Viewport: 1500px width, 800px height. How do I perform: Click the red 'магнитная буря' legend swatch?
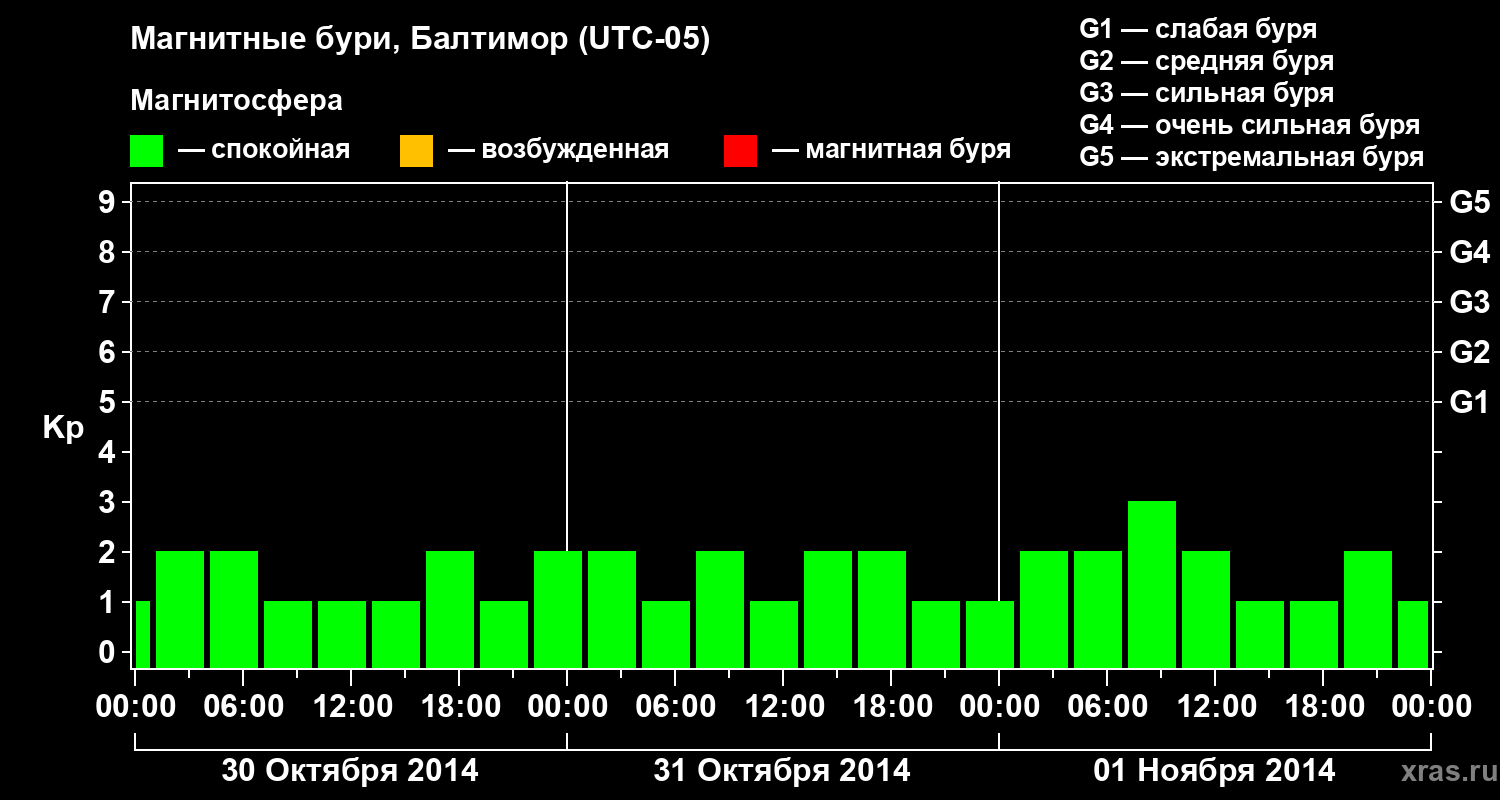tap(740, 151)
